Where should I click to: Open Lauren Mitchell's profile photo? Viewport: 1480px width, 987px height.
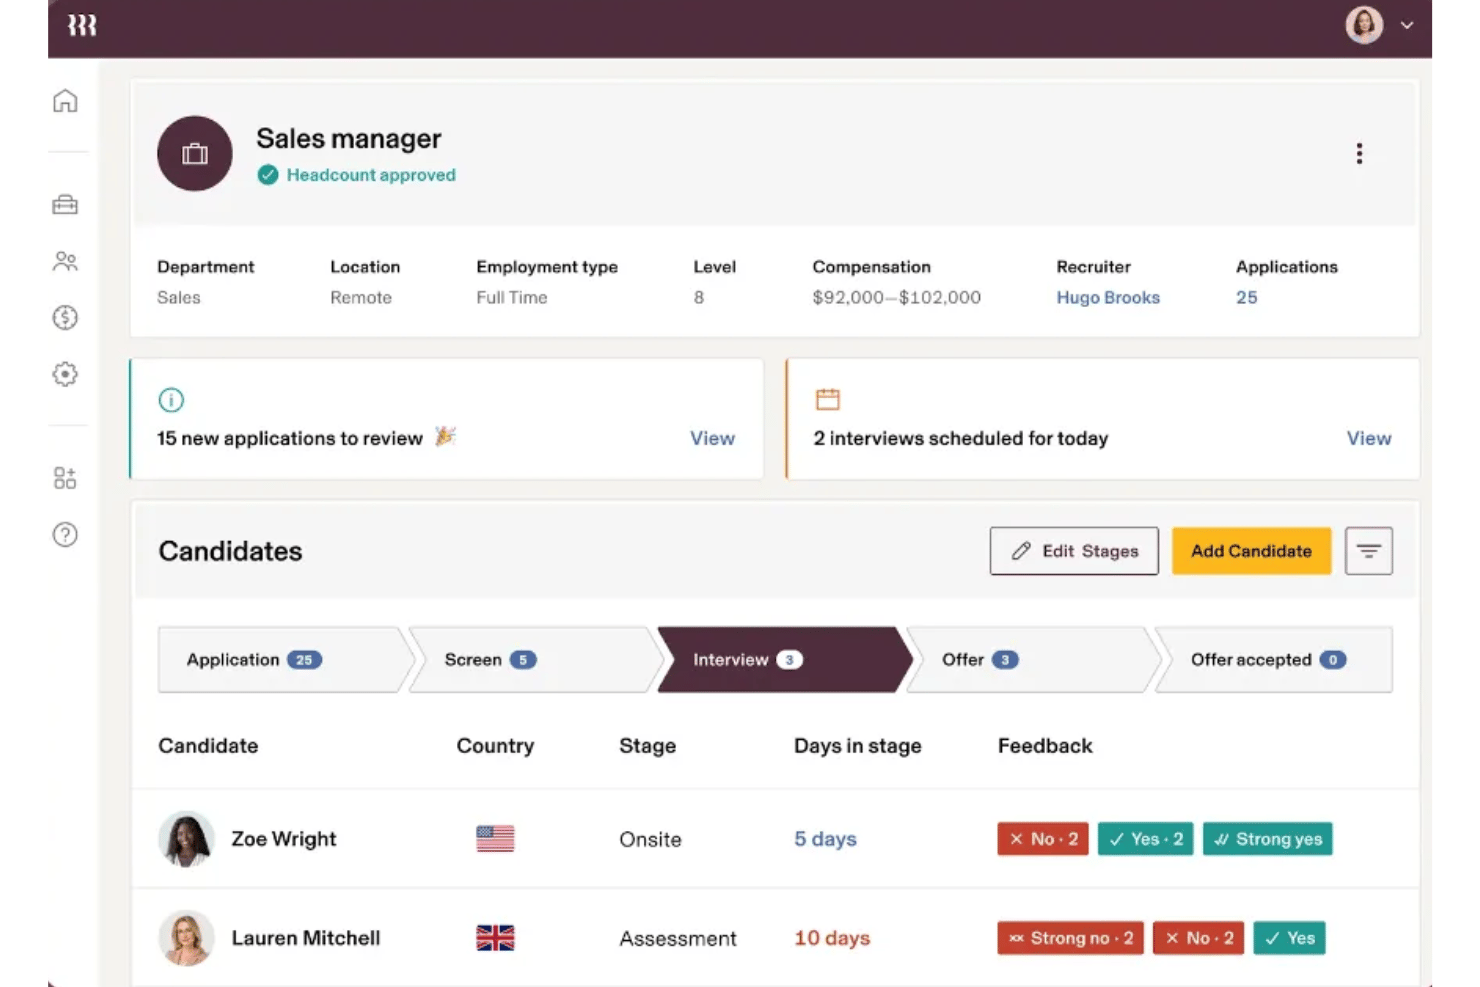click(x=187, y=938)
